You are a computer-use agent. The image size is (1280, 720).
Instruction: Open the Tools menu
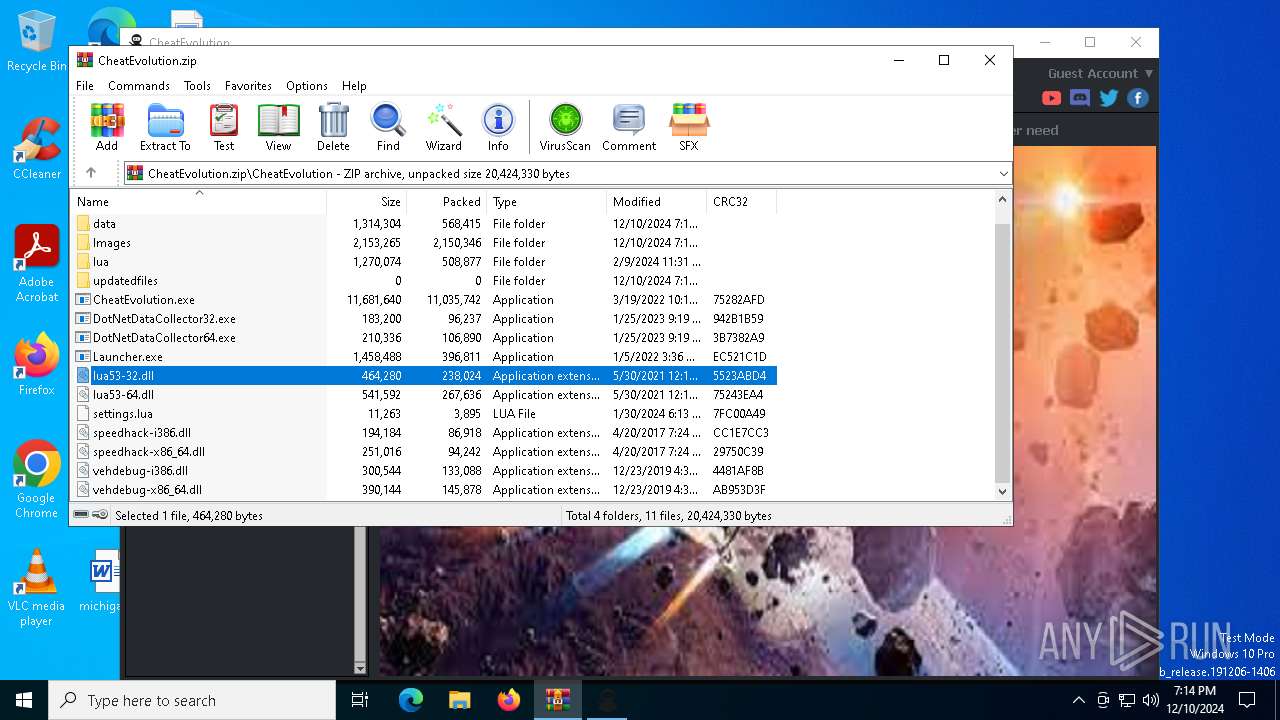click(x=197, y=86)
